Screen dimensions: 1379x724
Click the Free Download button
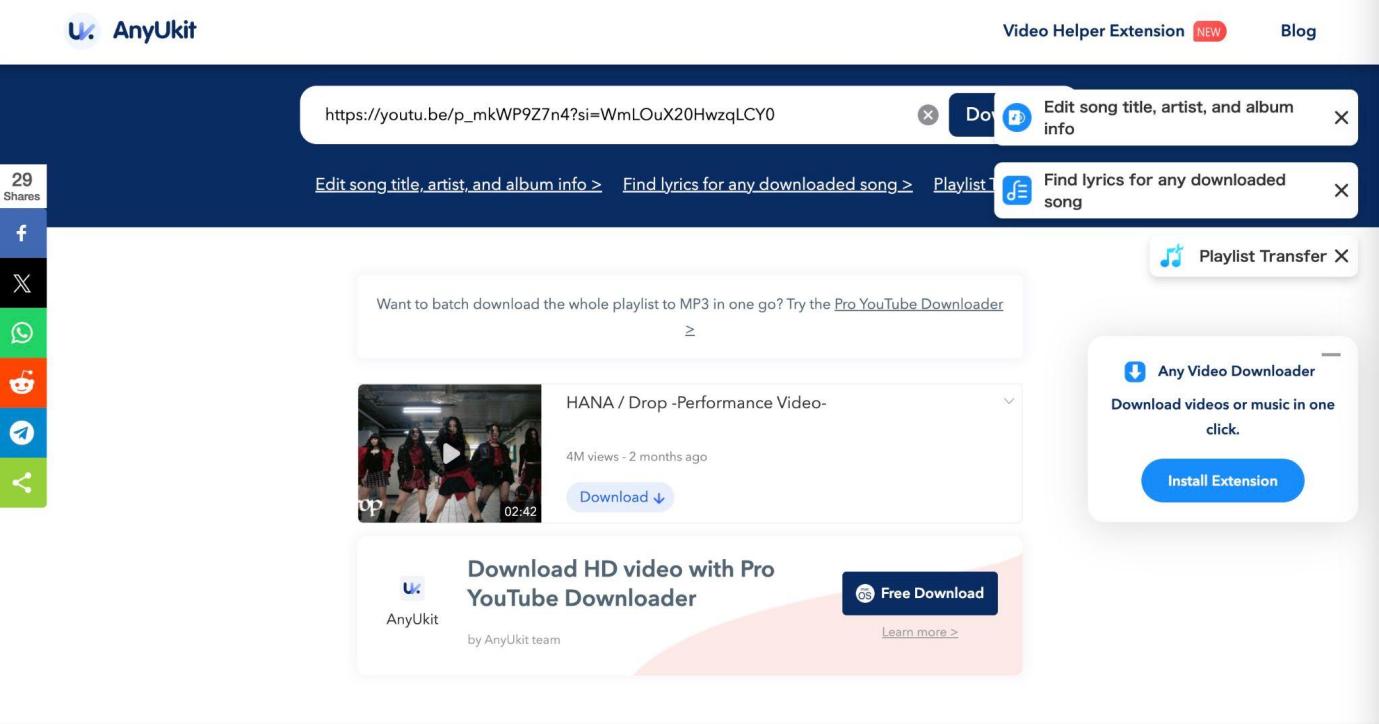[920, 593]
